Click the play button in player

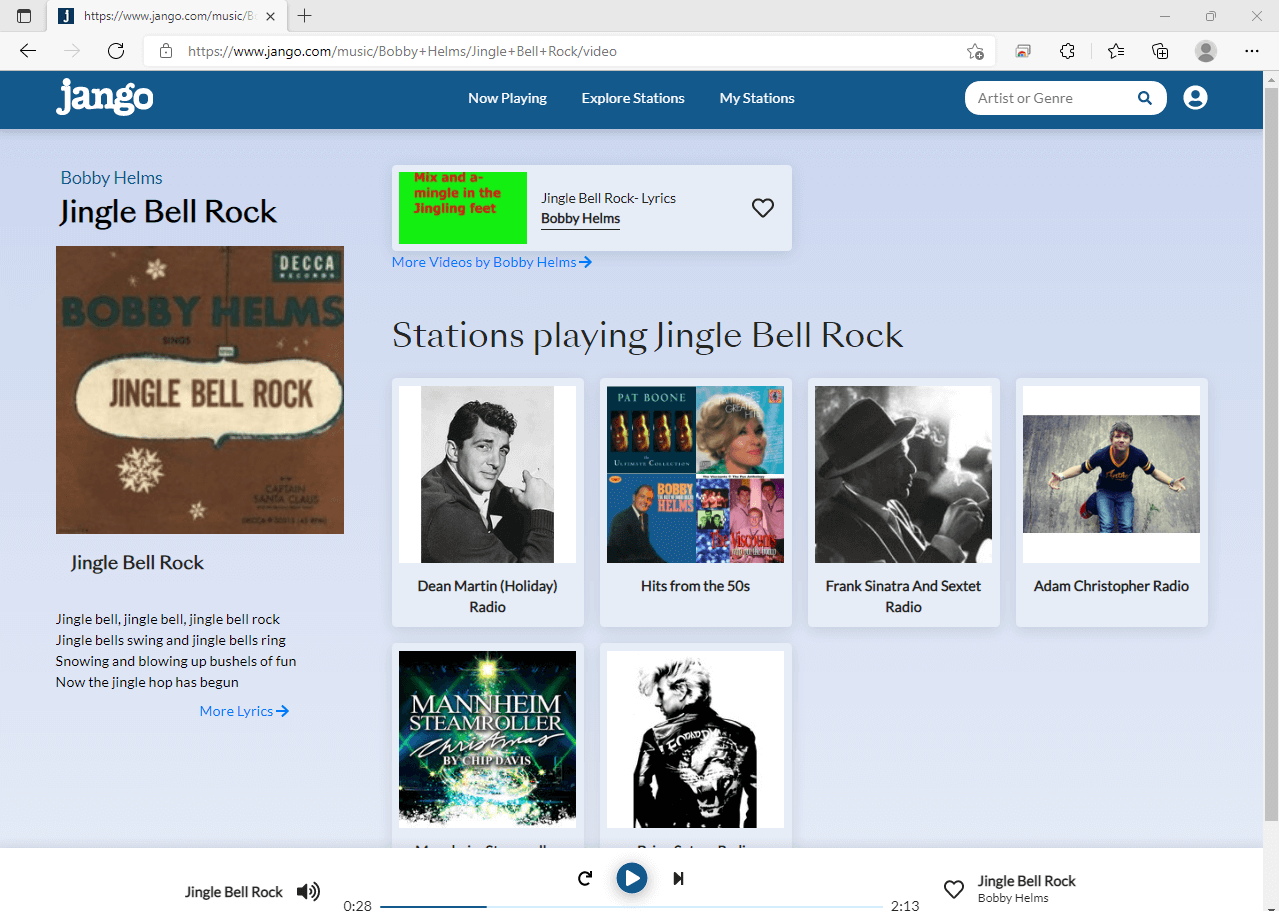coord(631,878)
